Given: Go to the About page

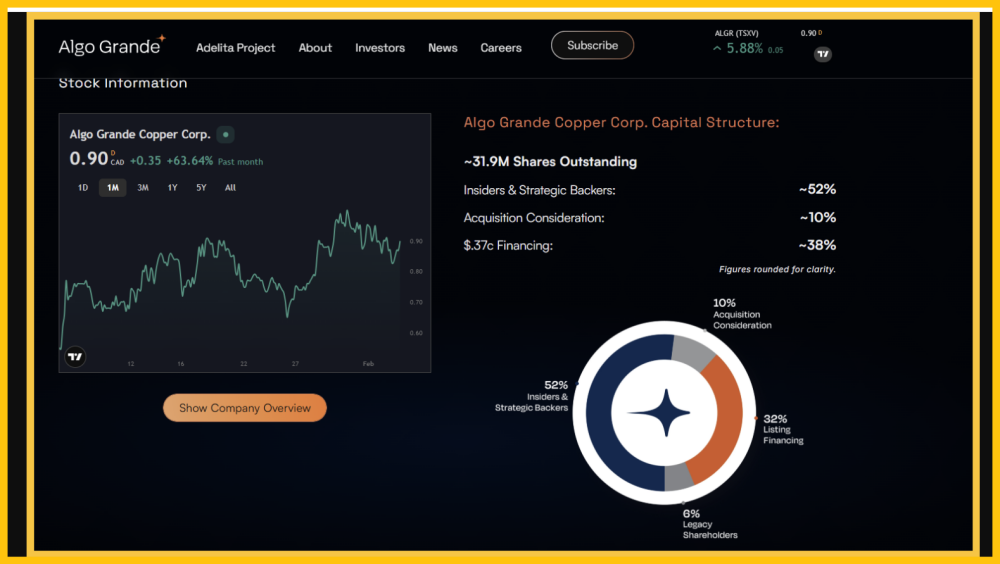Looking at the screenshot, I should (x=315, y=48).
